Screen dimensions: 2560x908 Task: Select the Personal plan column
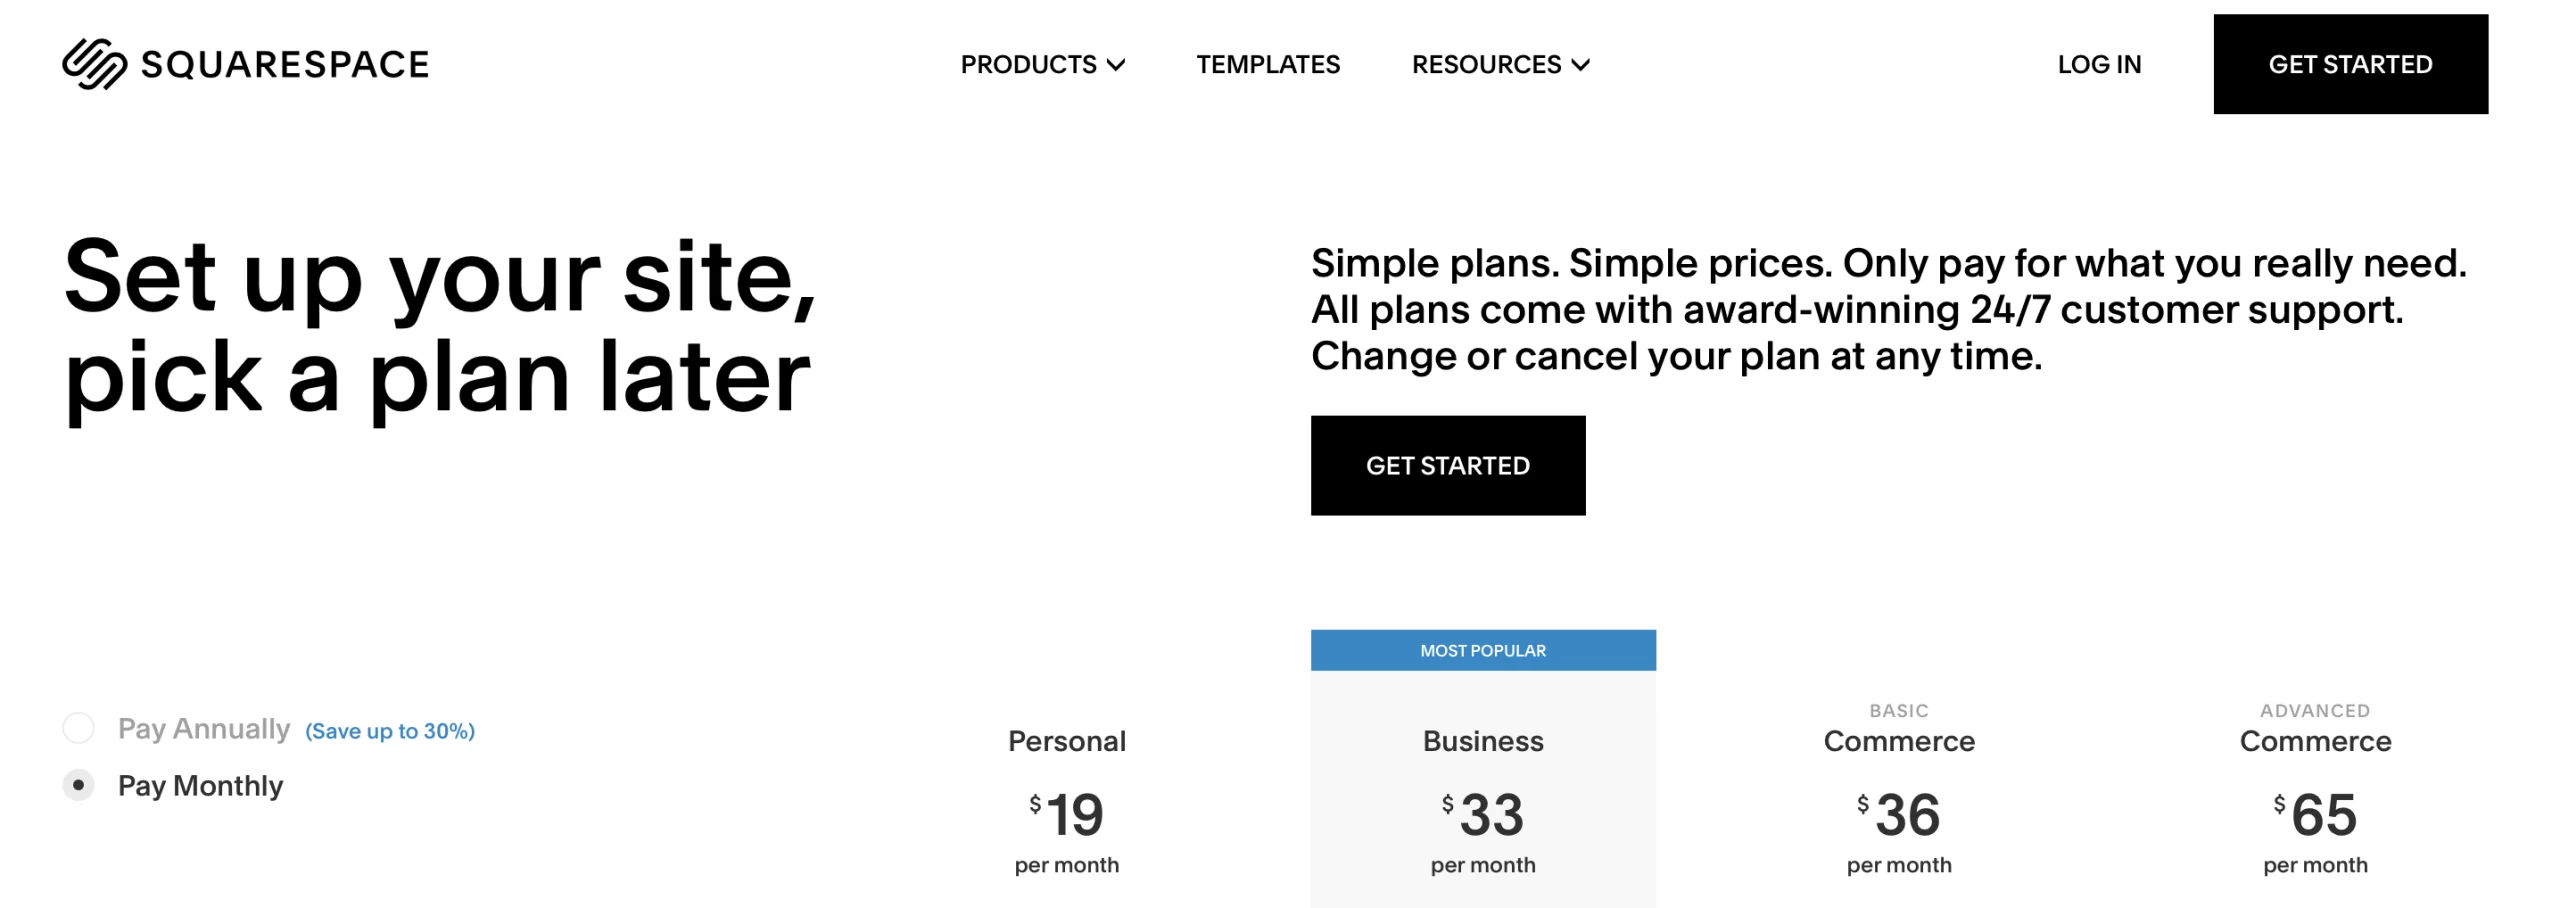1066,741
